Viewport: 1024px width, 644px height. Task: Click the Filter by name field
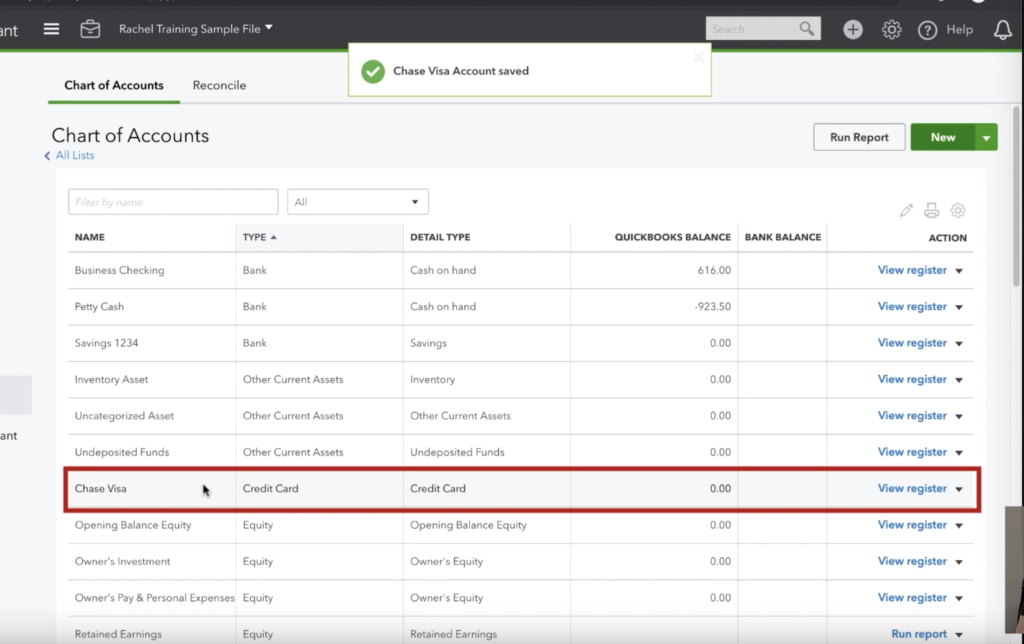(173, 202)
